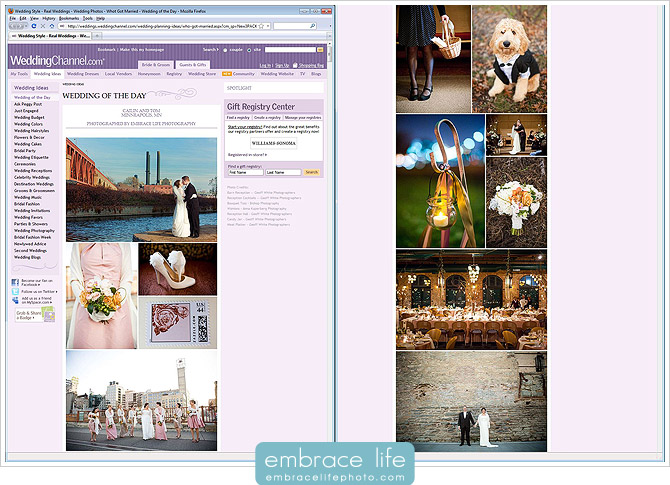Screen dimensions: 670x485
Task: Click the Log In link
Action: click(265, 65)
